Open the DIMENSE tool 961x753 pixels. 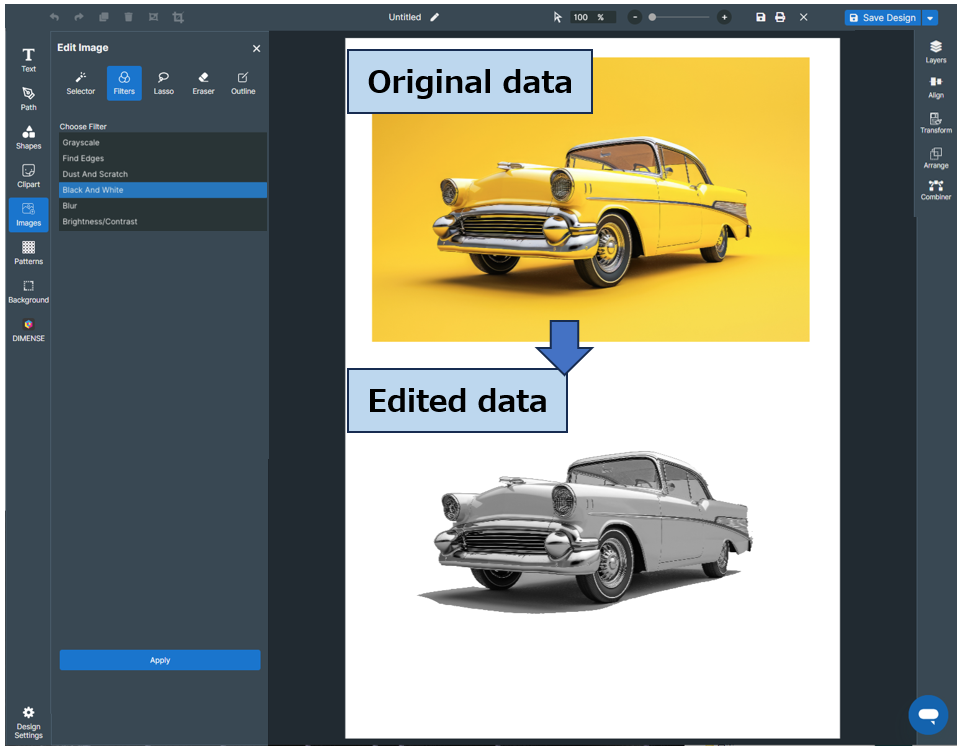click(28, 329)
